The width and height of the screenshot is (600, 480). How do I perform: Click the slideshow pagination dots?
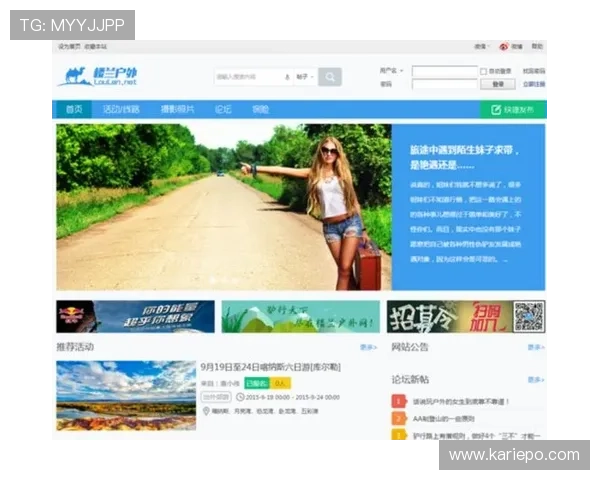click(x=224, y=280)
